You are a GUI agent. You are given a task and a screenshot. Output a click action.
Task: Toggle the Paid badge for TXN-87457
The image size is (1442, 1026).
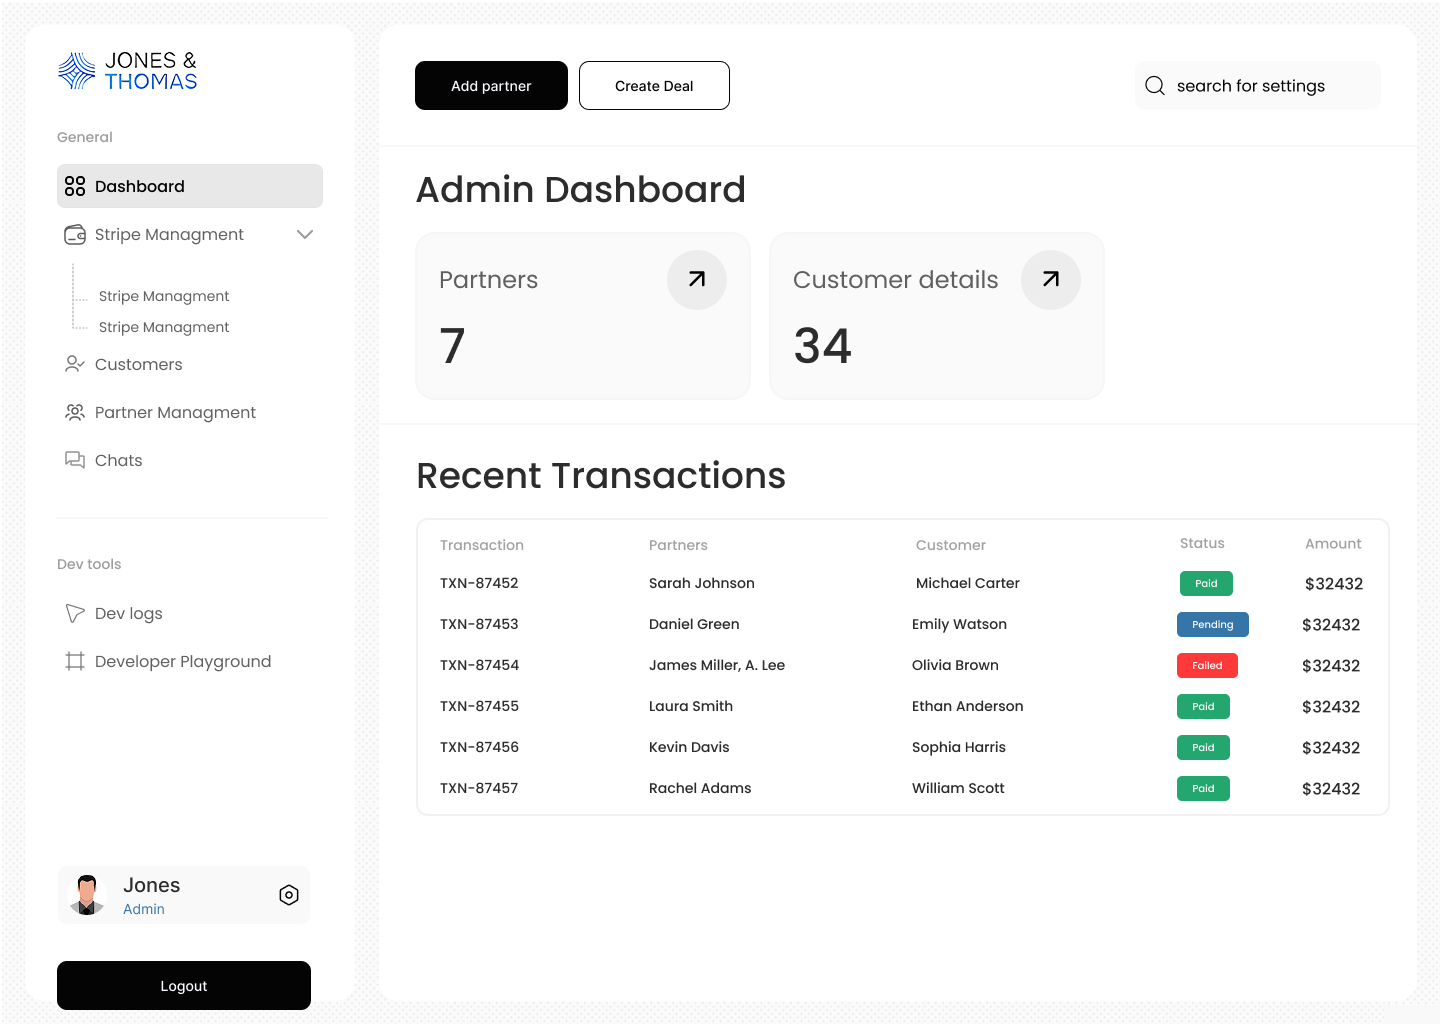(x=1203, y=788)
